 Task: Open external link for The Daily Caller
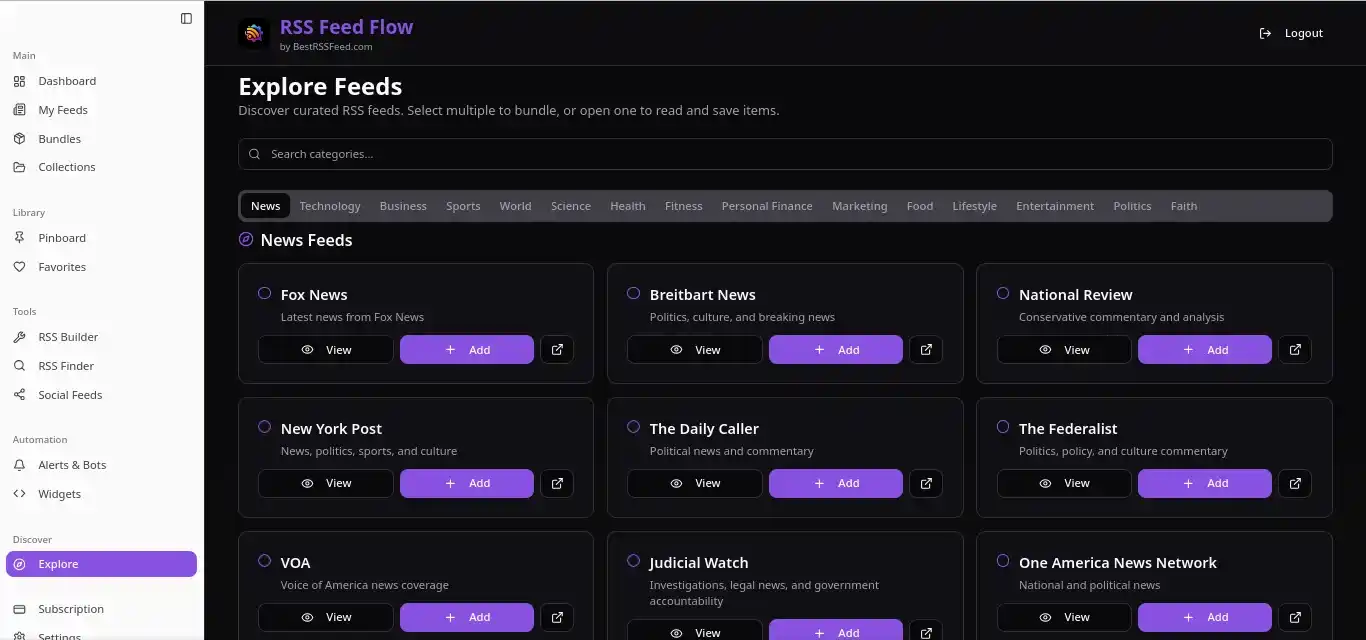(926, 484)
